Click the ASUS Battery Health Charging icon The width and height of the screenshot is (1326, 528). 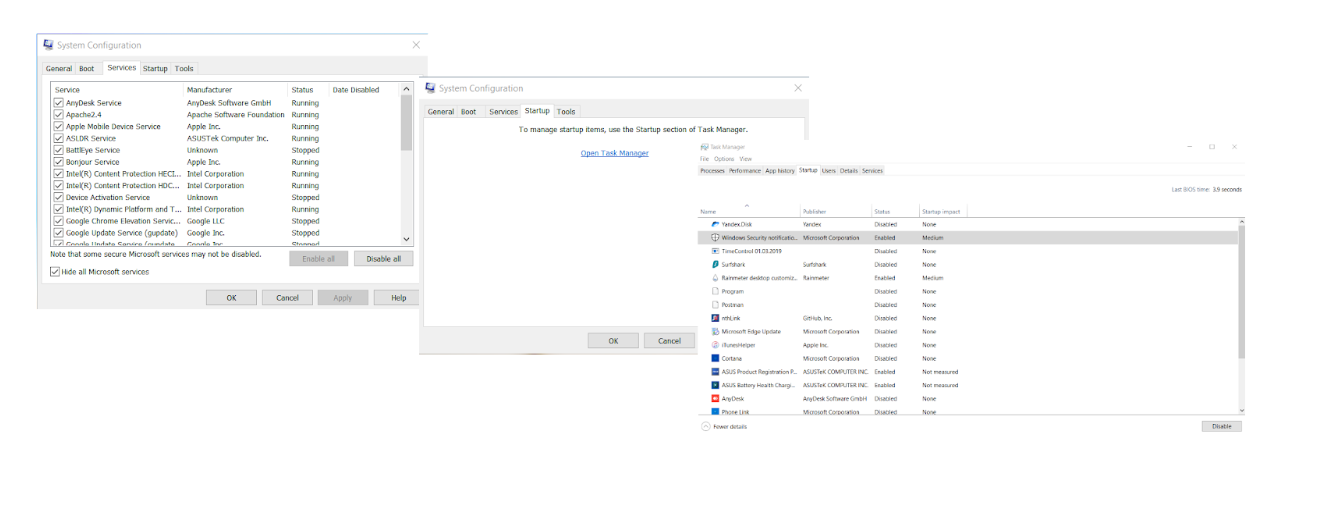[x=715, y=385]
